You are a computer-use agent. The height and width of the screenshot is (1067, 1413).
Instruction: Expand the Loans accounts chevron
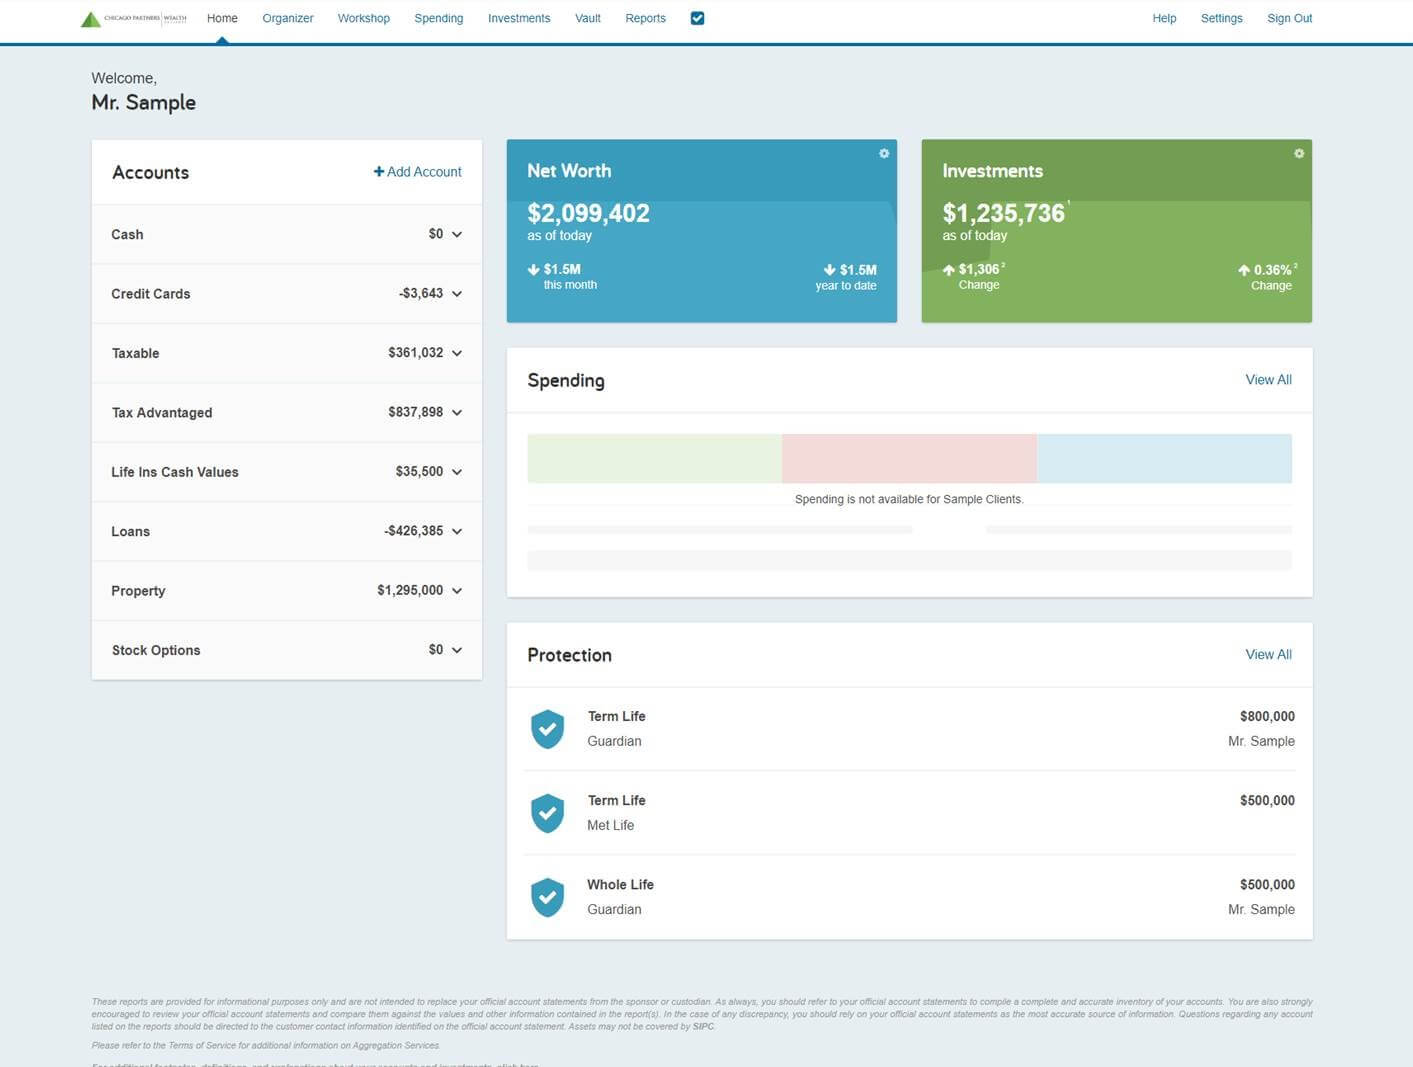pos(457,532)
